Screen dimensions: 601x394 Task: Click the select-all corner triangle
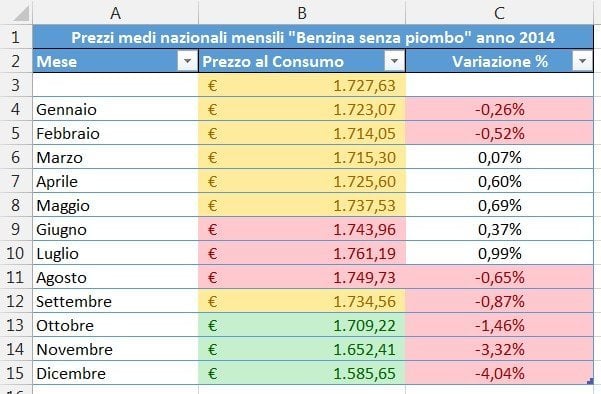(x=21, y=13)
